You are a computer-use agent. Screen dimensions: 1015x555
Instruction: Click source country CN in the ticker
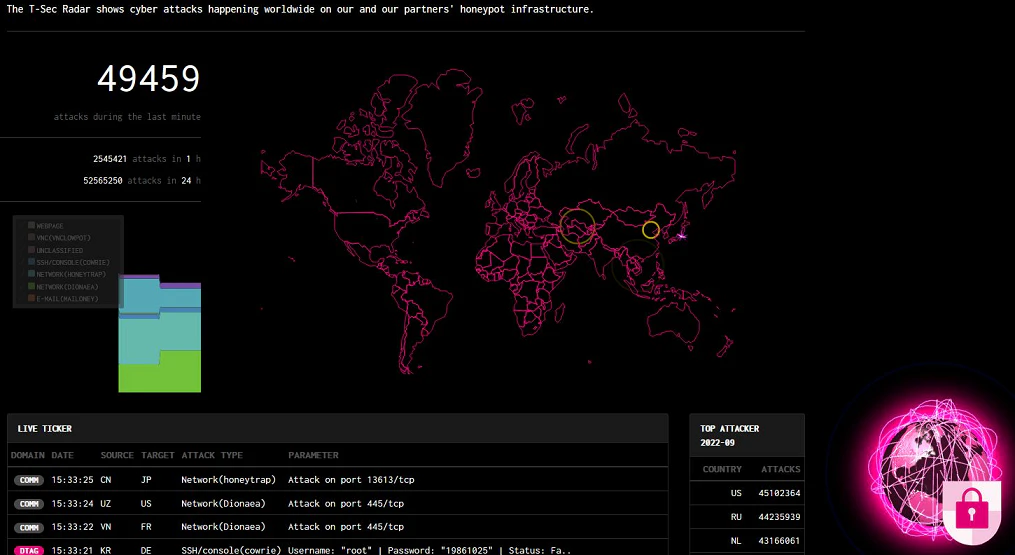[106, 481]
